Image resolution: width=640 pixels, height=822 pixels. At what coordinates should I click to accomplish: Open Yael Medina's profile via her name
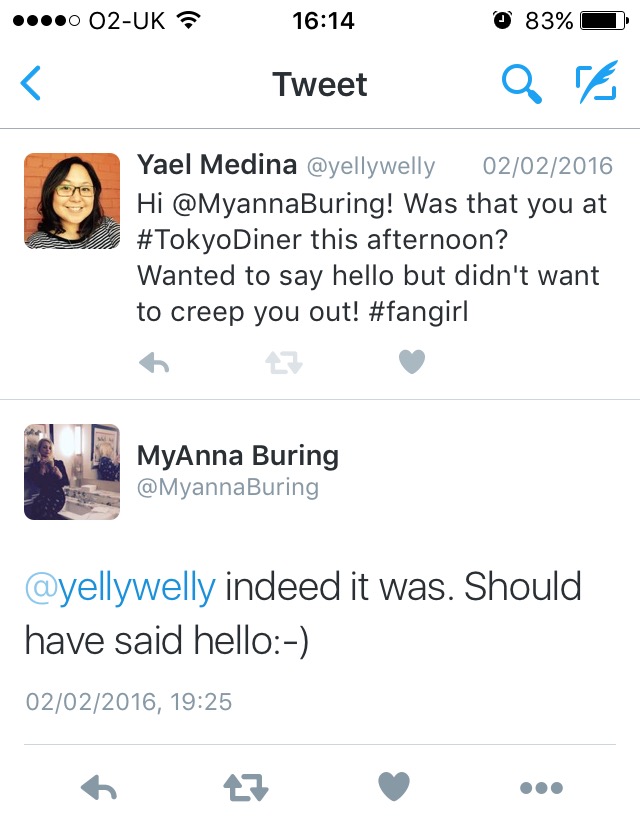(x=220, y=166)
